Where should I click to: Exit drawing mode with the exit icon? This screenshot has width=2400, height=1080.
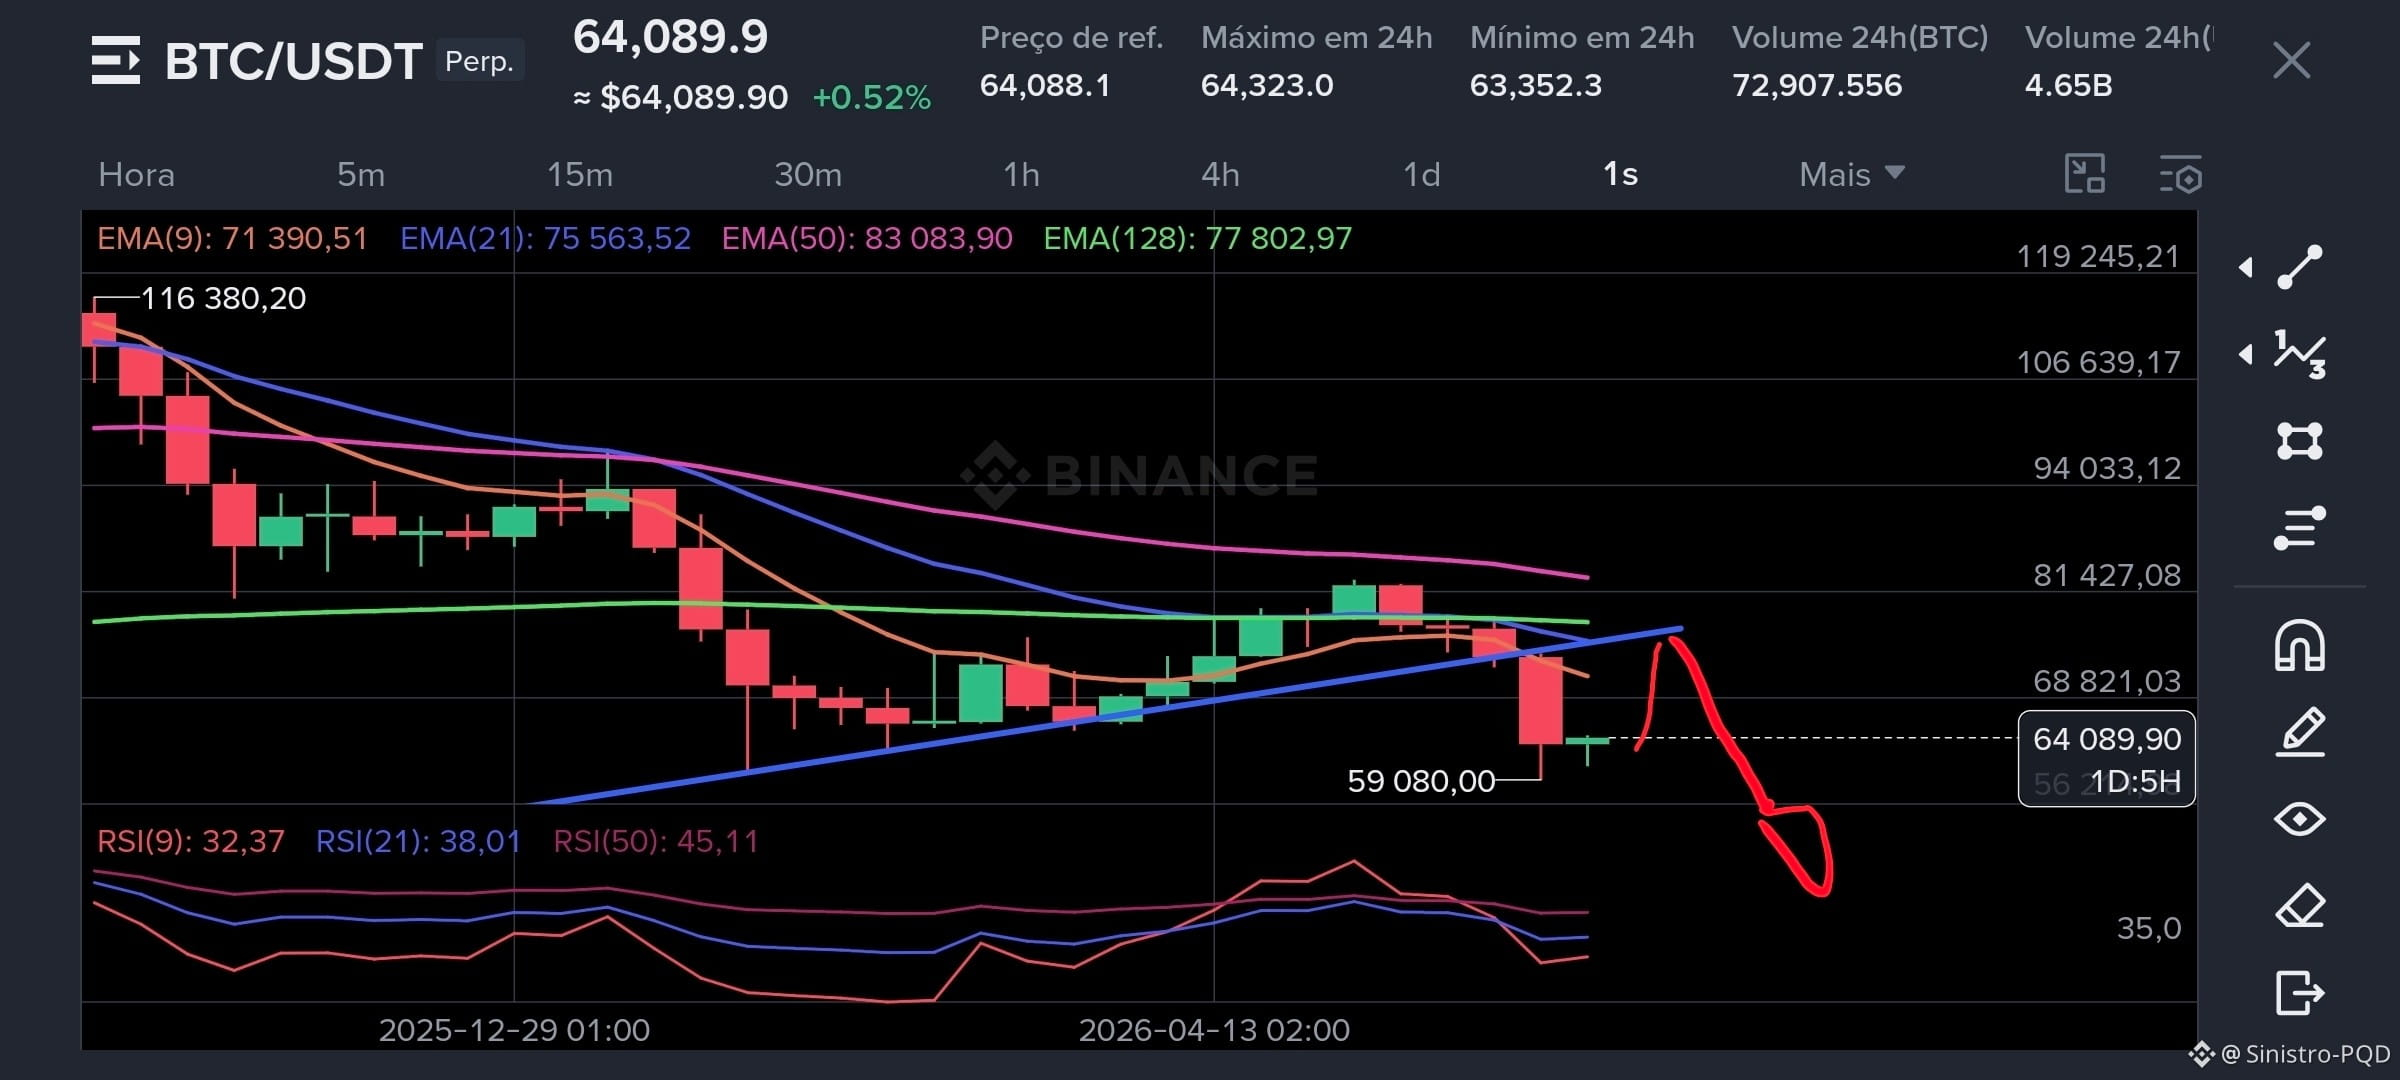[2300, 993]
